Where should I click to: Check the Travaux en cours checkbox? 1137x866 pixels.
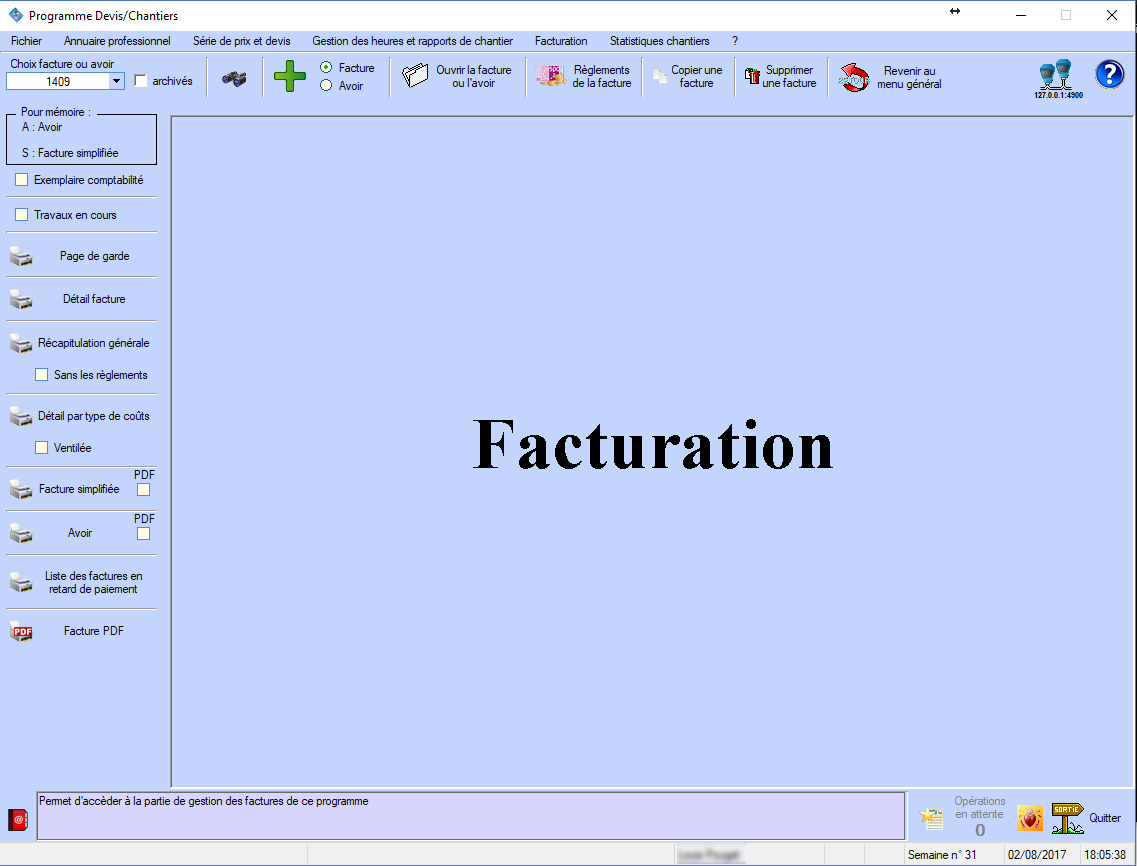(x=22, y=215)
